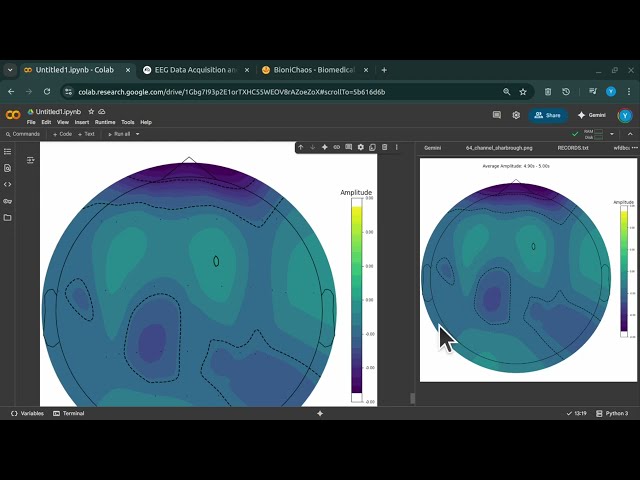Collapse the Colab header with the chevron
Screen dimensions: 640x480
630,134
